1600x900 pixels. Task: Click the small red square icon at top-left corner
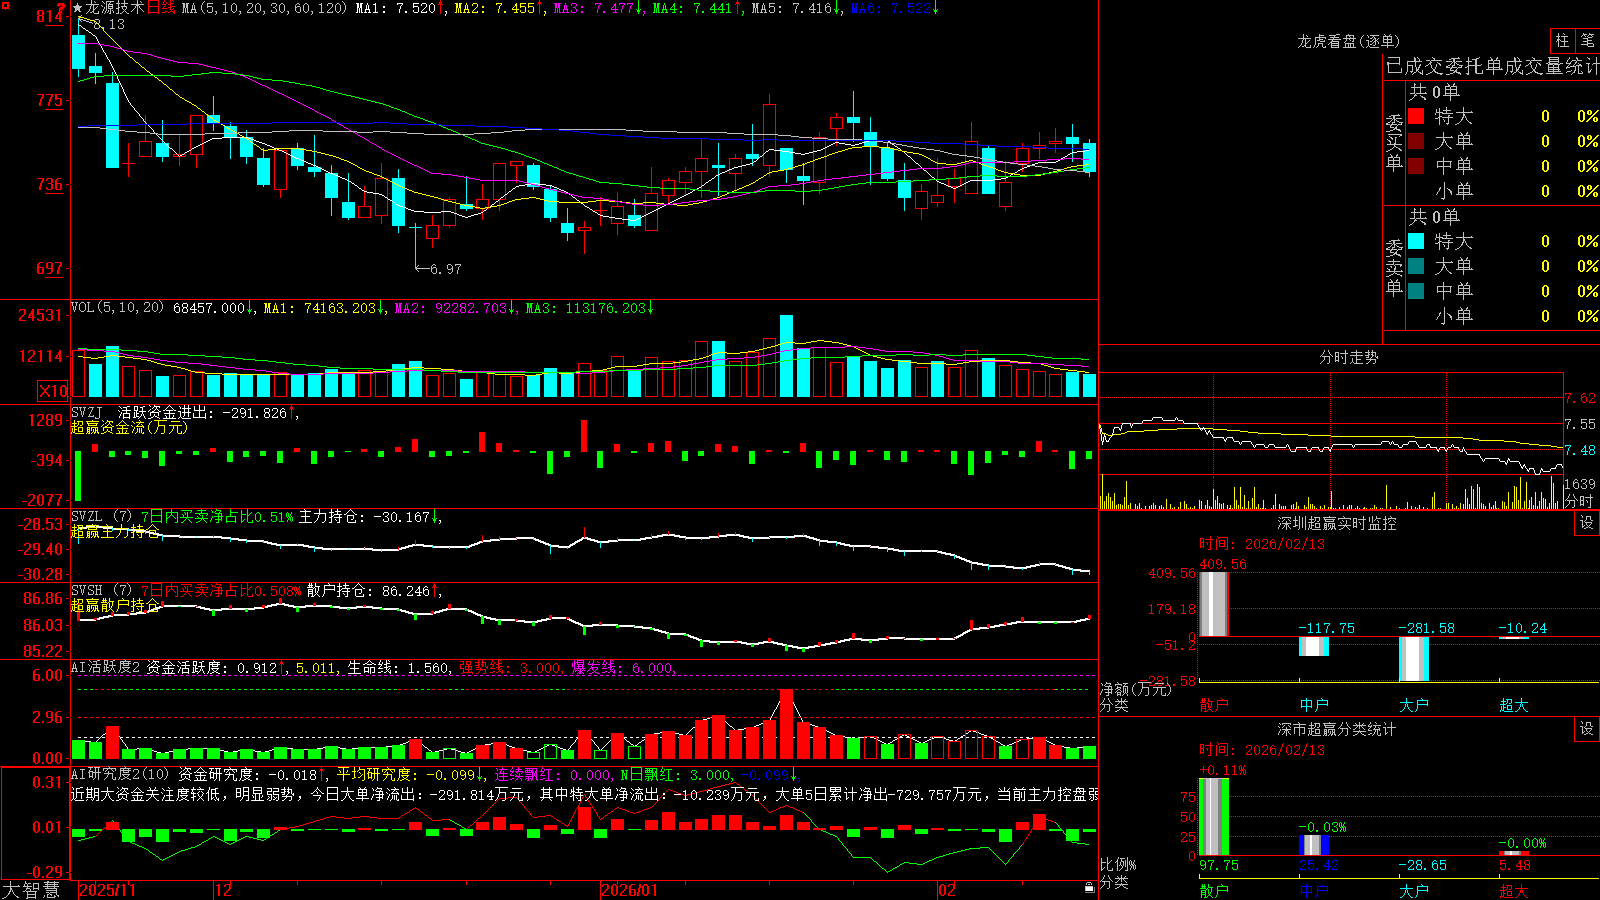click(x=5, y=5)
